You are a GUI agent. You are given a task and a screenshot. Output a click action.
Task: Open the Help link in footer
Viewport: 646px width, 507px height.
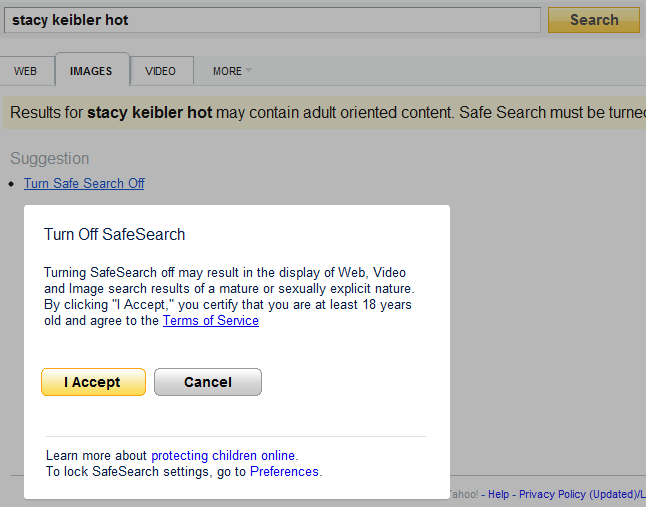coord(498,494)
